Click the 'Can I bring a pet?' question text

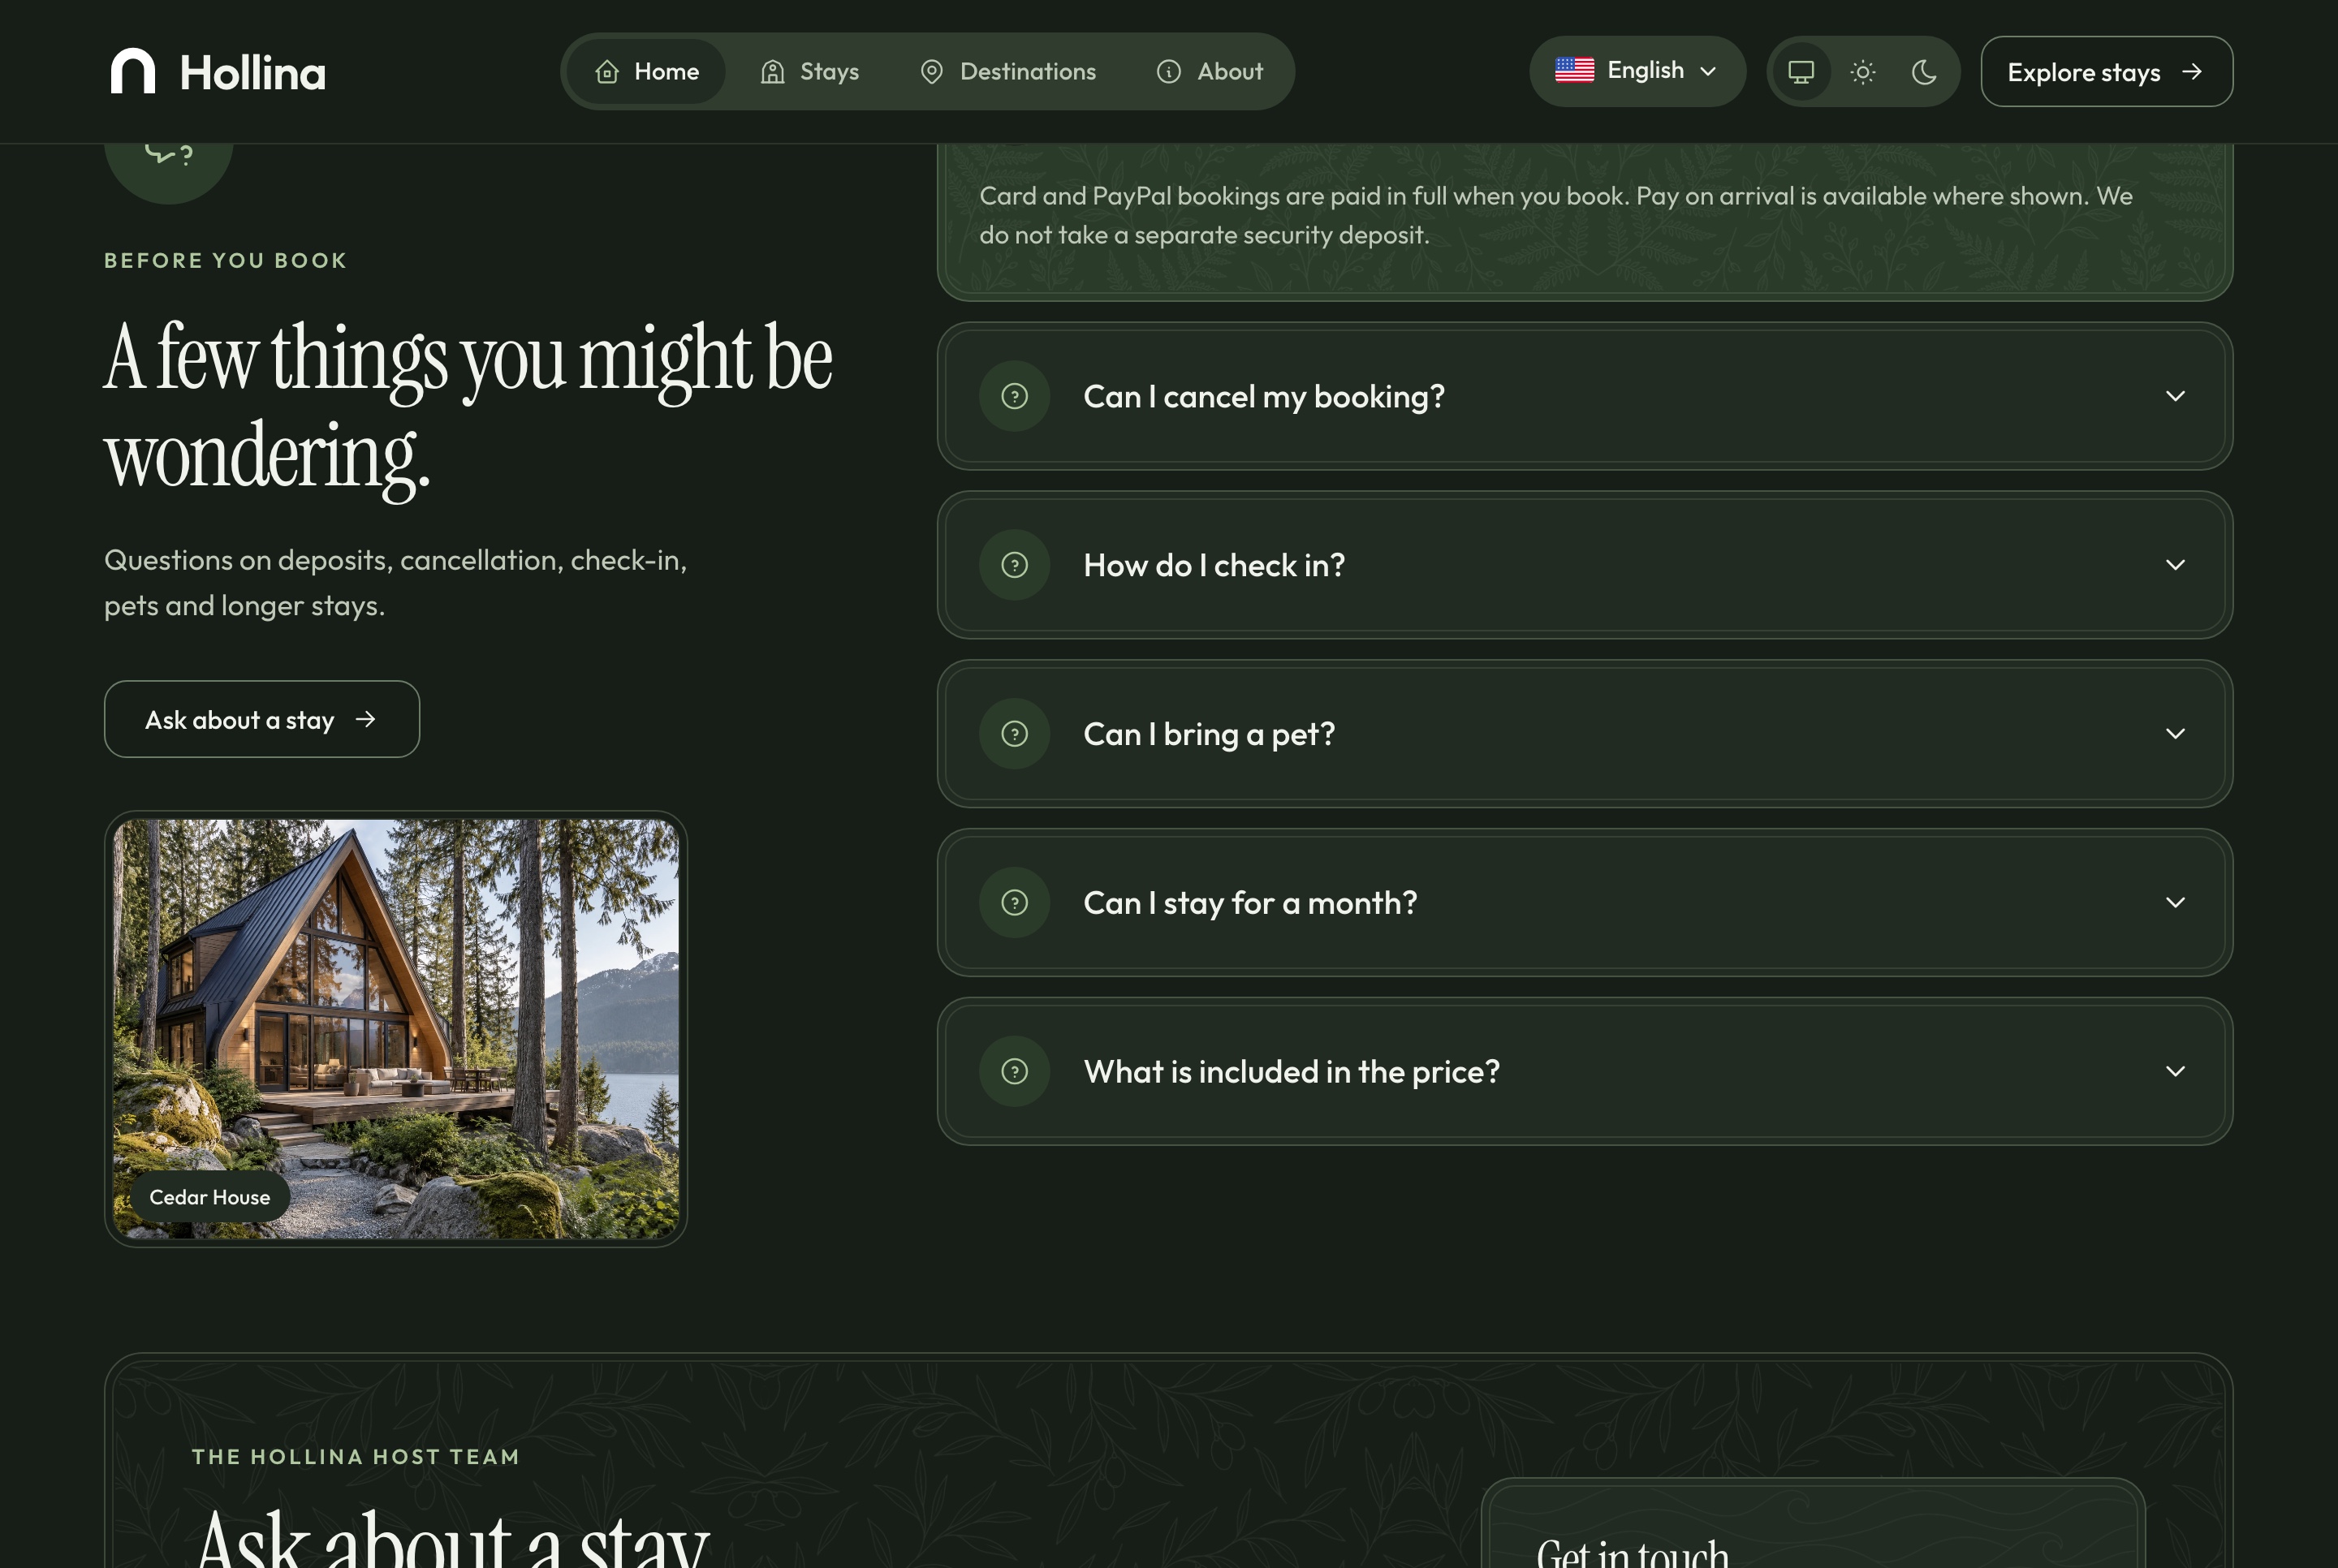1209,735
